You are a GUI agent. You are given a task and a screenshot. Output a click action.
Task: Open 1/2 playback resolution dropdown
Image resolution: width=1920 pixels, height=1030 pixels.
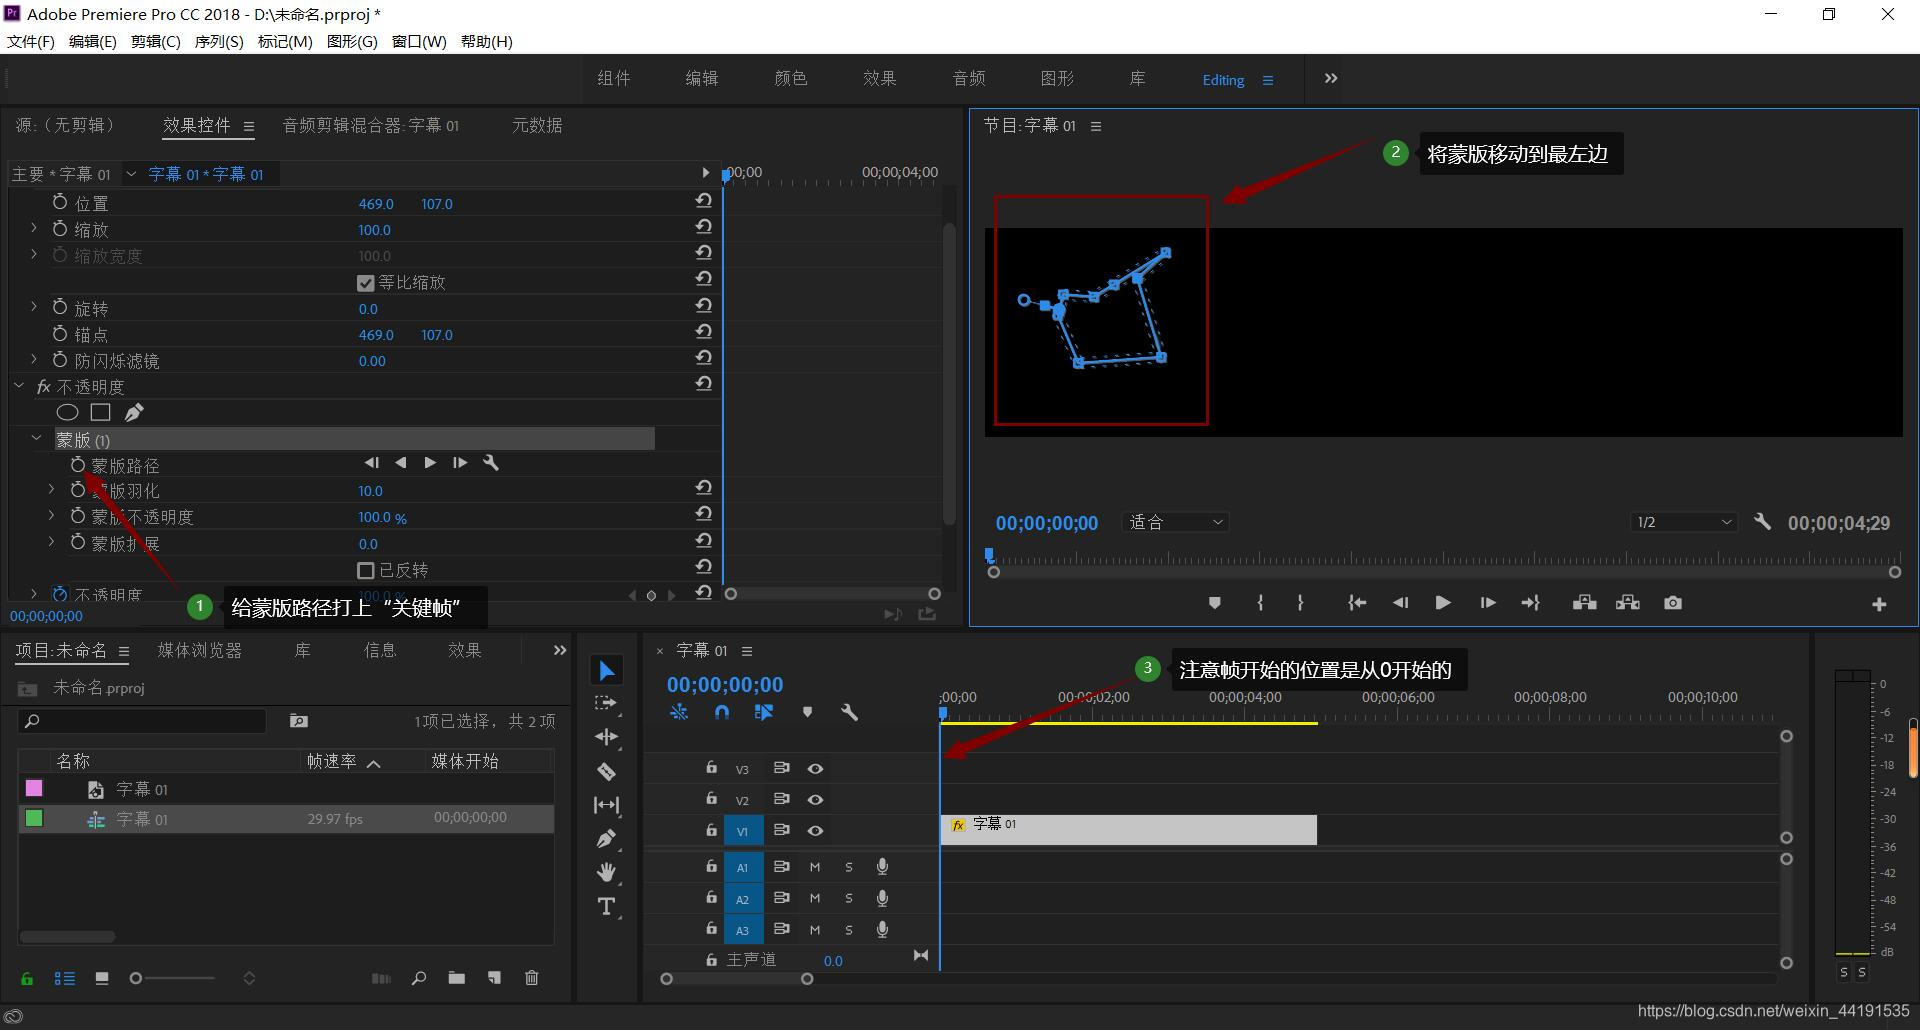[x=1684, y=522]
